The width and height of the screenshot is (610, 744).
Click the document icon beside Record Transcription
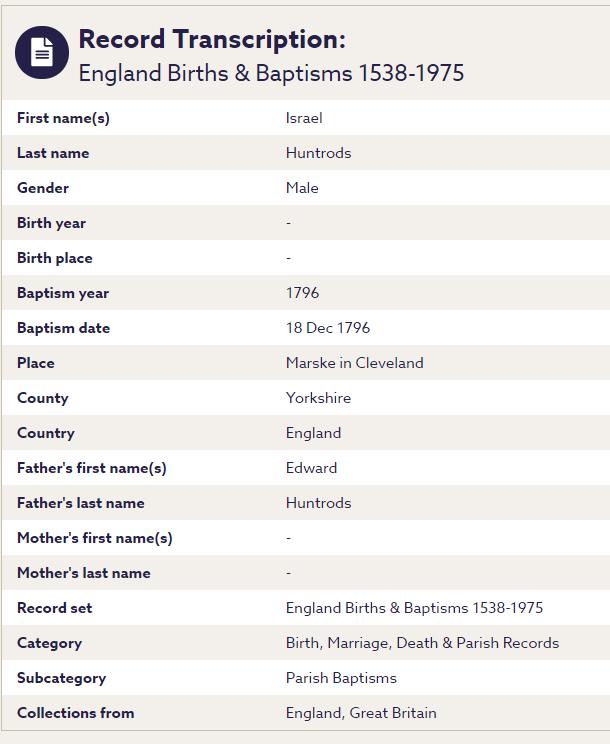(42, 53)
